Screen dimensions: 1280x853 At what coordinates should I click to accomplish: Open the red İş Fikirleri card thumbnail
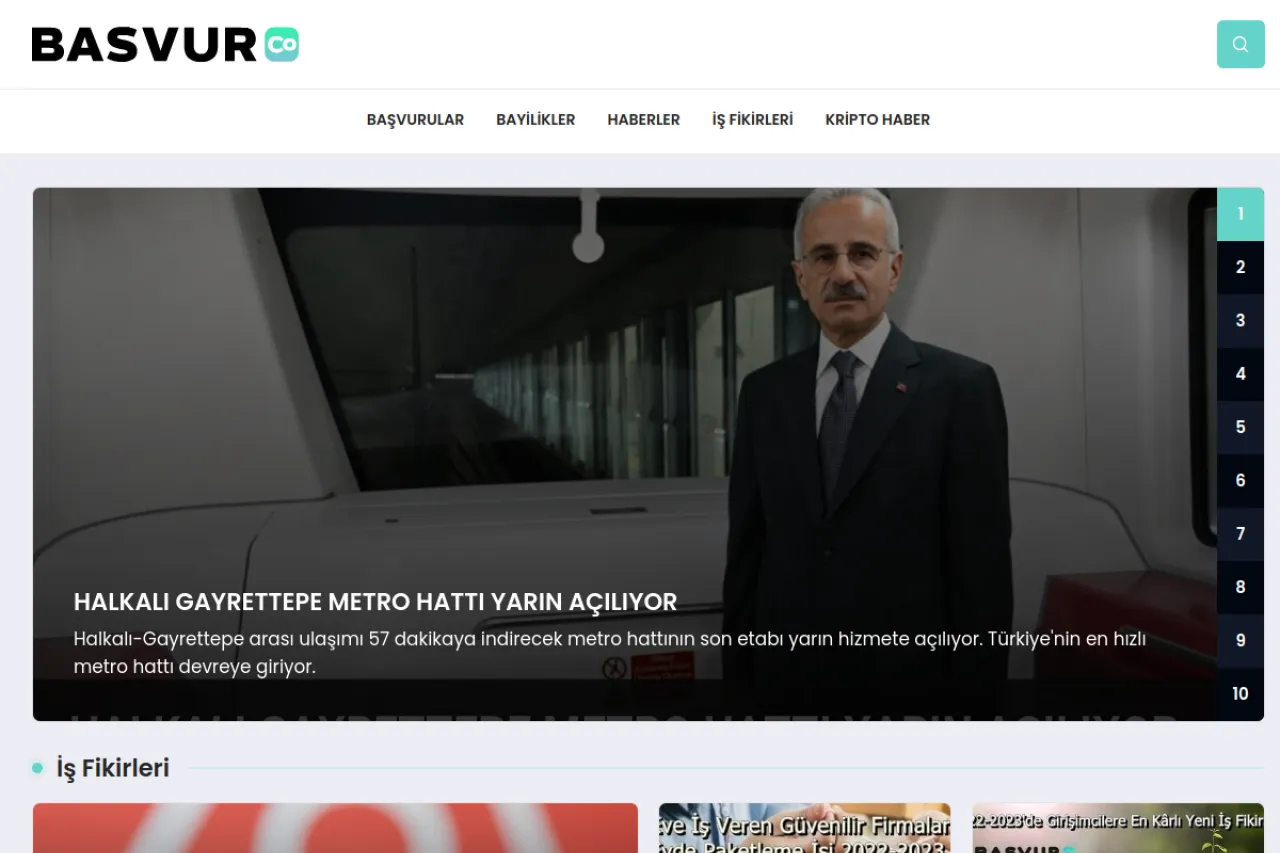(x=335, y=828)
